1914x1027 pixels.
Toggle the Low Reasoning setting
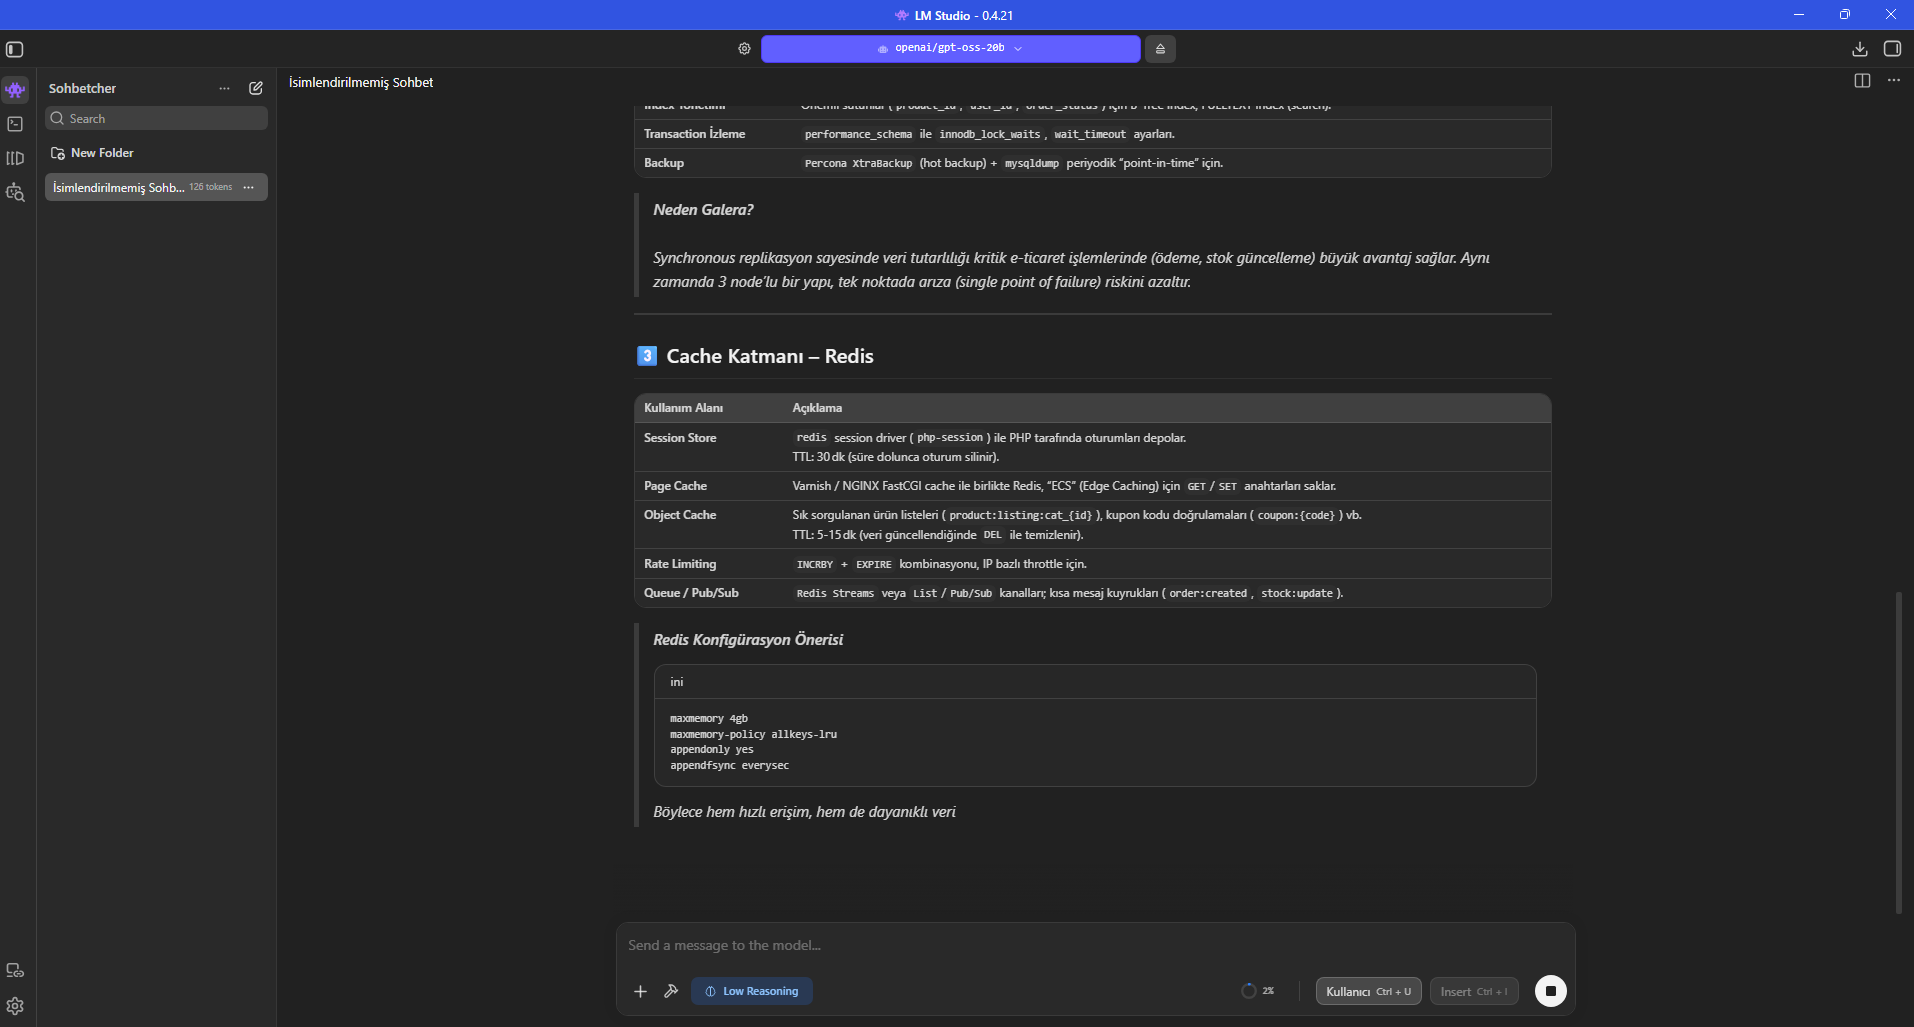click(x=752, y=991)
